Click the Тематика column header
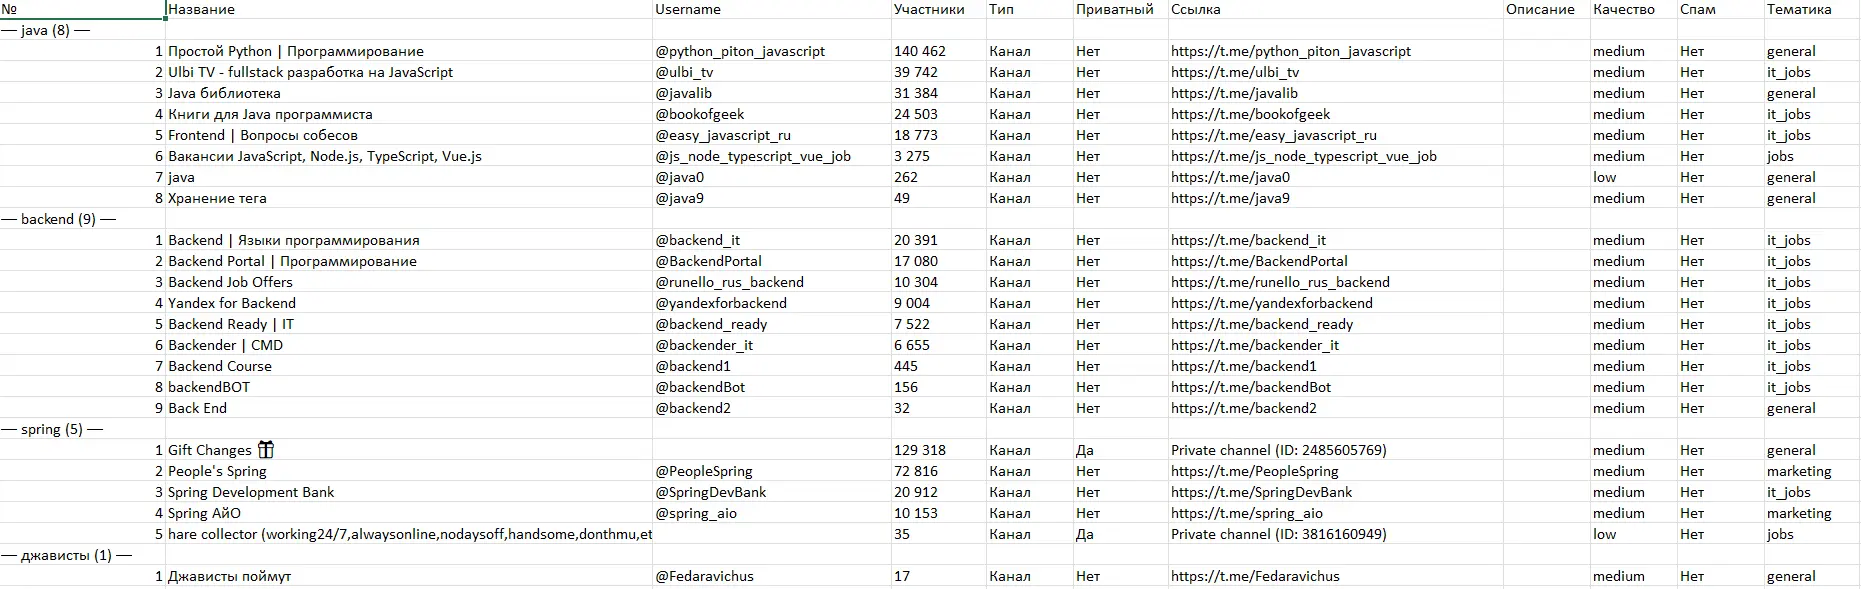1861x589 pixels. pyautogui.click(x=1798, y=9)
